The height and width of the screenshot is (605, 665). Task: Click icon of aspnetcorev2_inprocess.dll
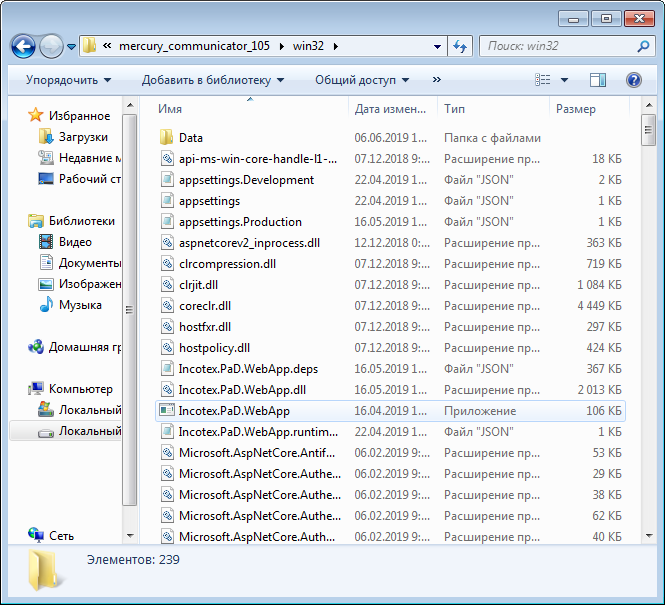(167, 243)
